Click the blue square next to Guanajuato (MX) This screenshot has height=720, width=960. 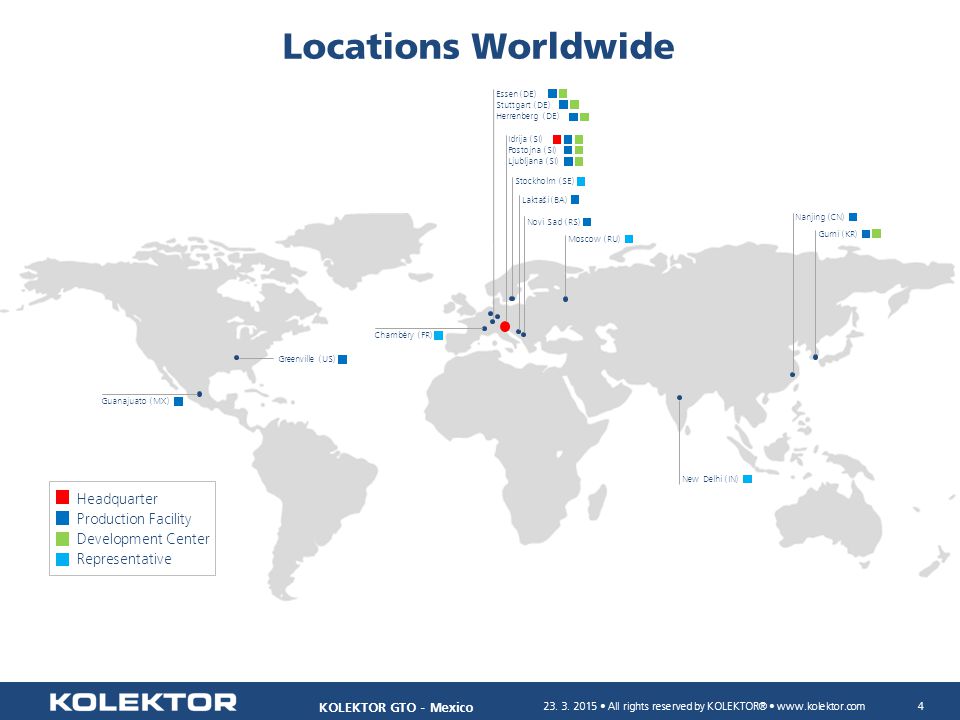click(178, 402)
